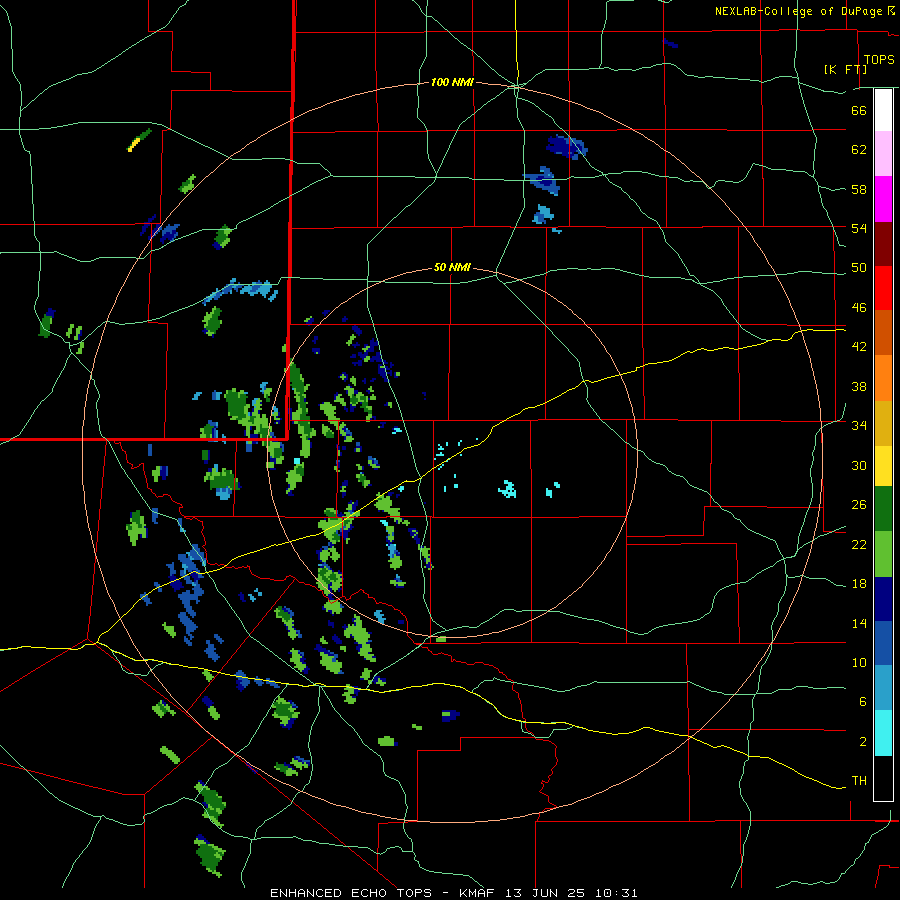Click the "NEXLAB-College of DuPage" credit text
The width and height of the screenshot is (900, 900).
[798, 11]
